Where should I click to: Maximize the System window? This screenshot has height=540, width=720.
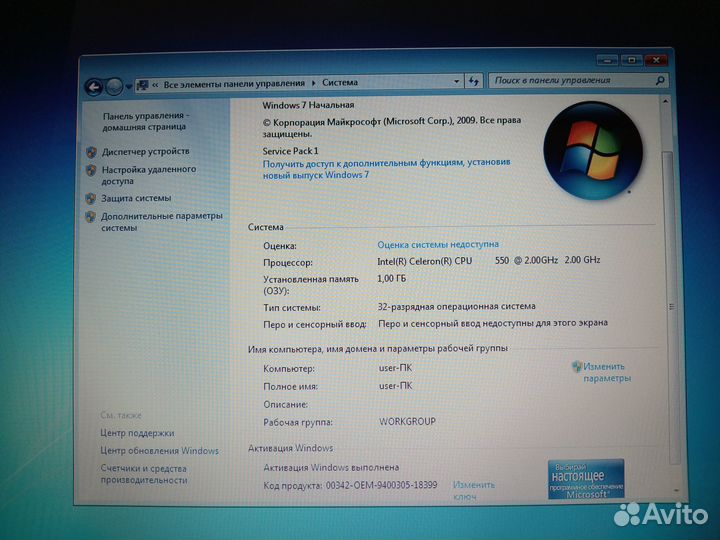[631, 60]
